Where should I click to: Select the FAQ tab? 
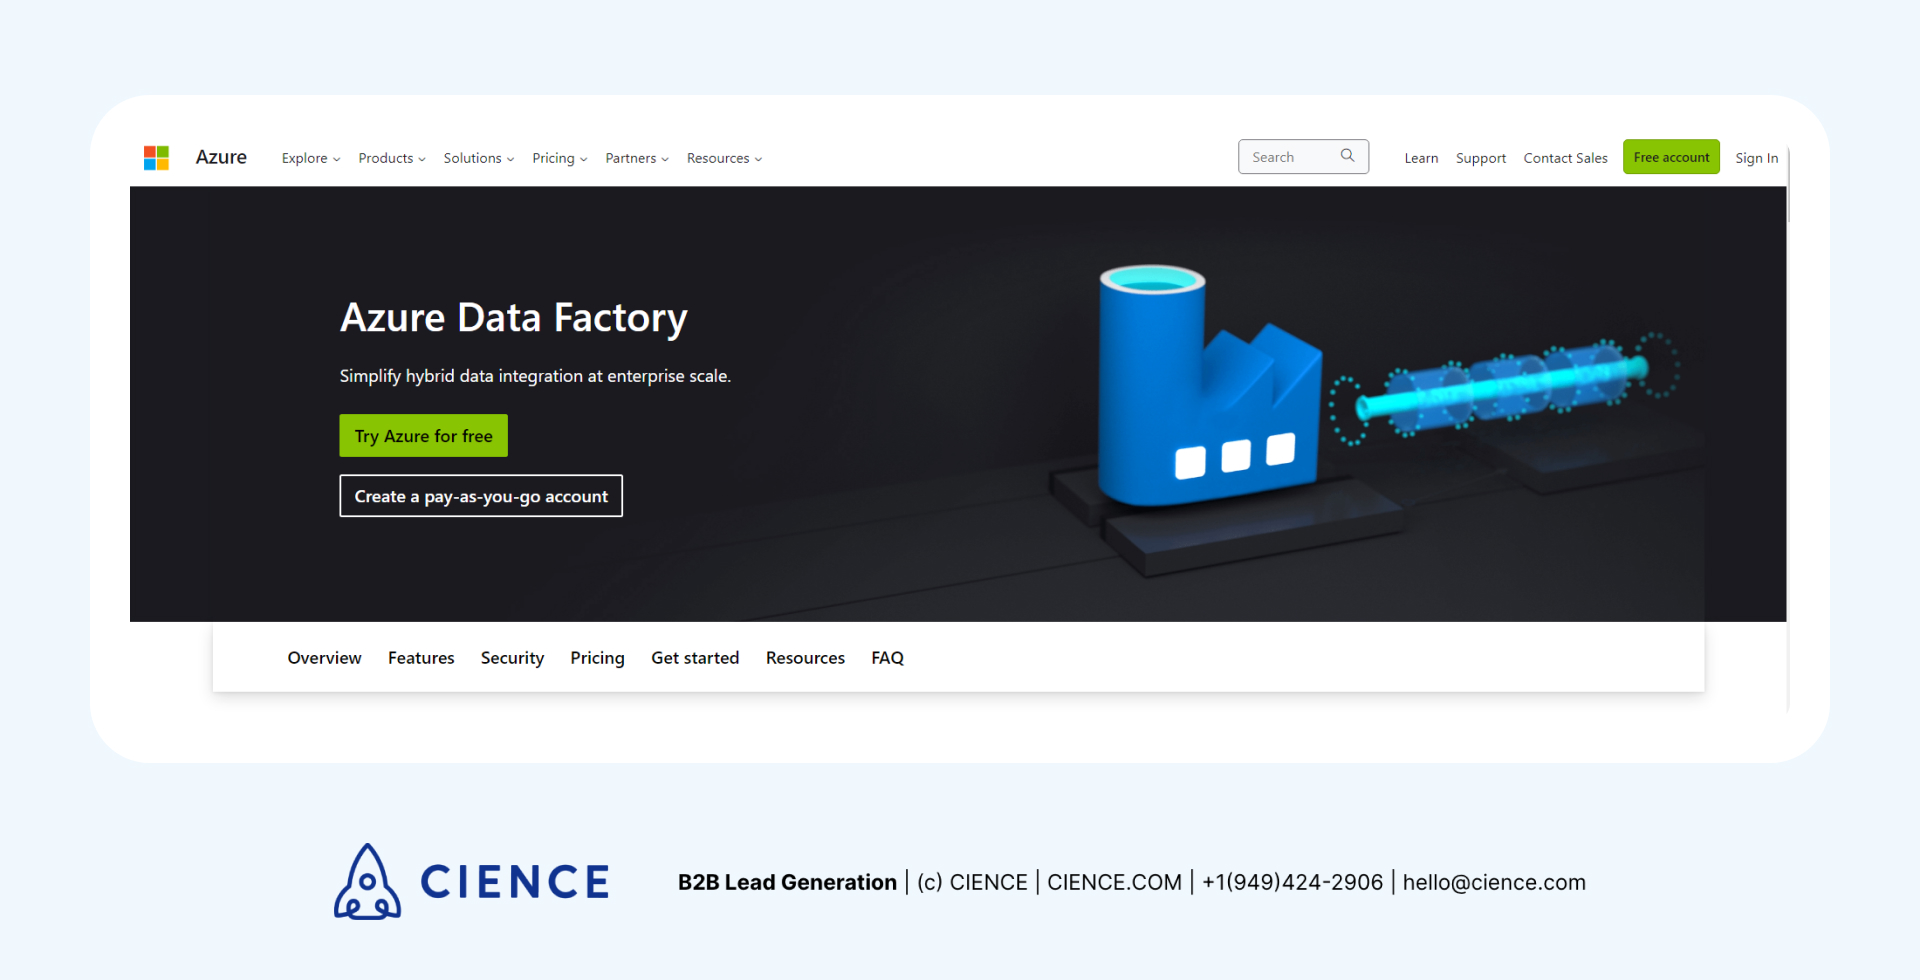click(x=887, y=657)
